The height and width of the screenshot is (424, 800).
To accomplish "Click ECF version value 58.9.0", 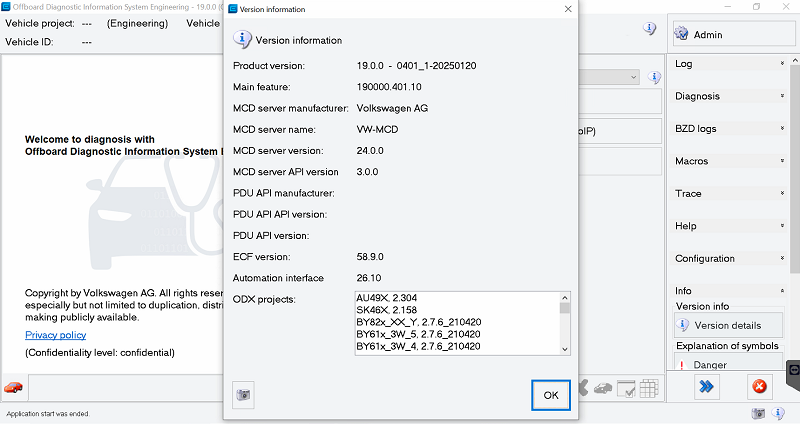I will pos(370,257).
